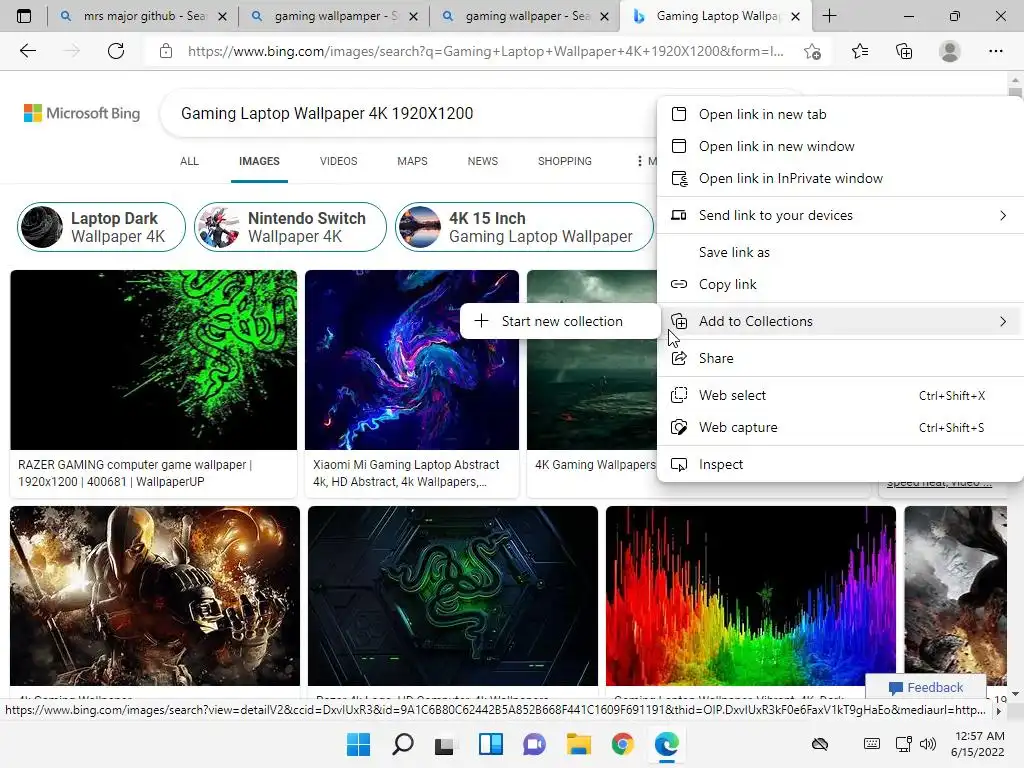This screenshot has width=1024, height=768.
Task: Choose 'Copy link' from context menu
Action: 840,284
